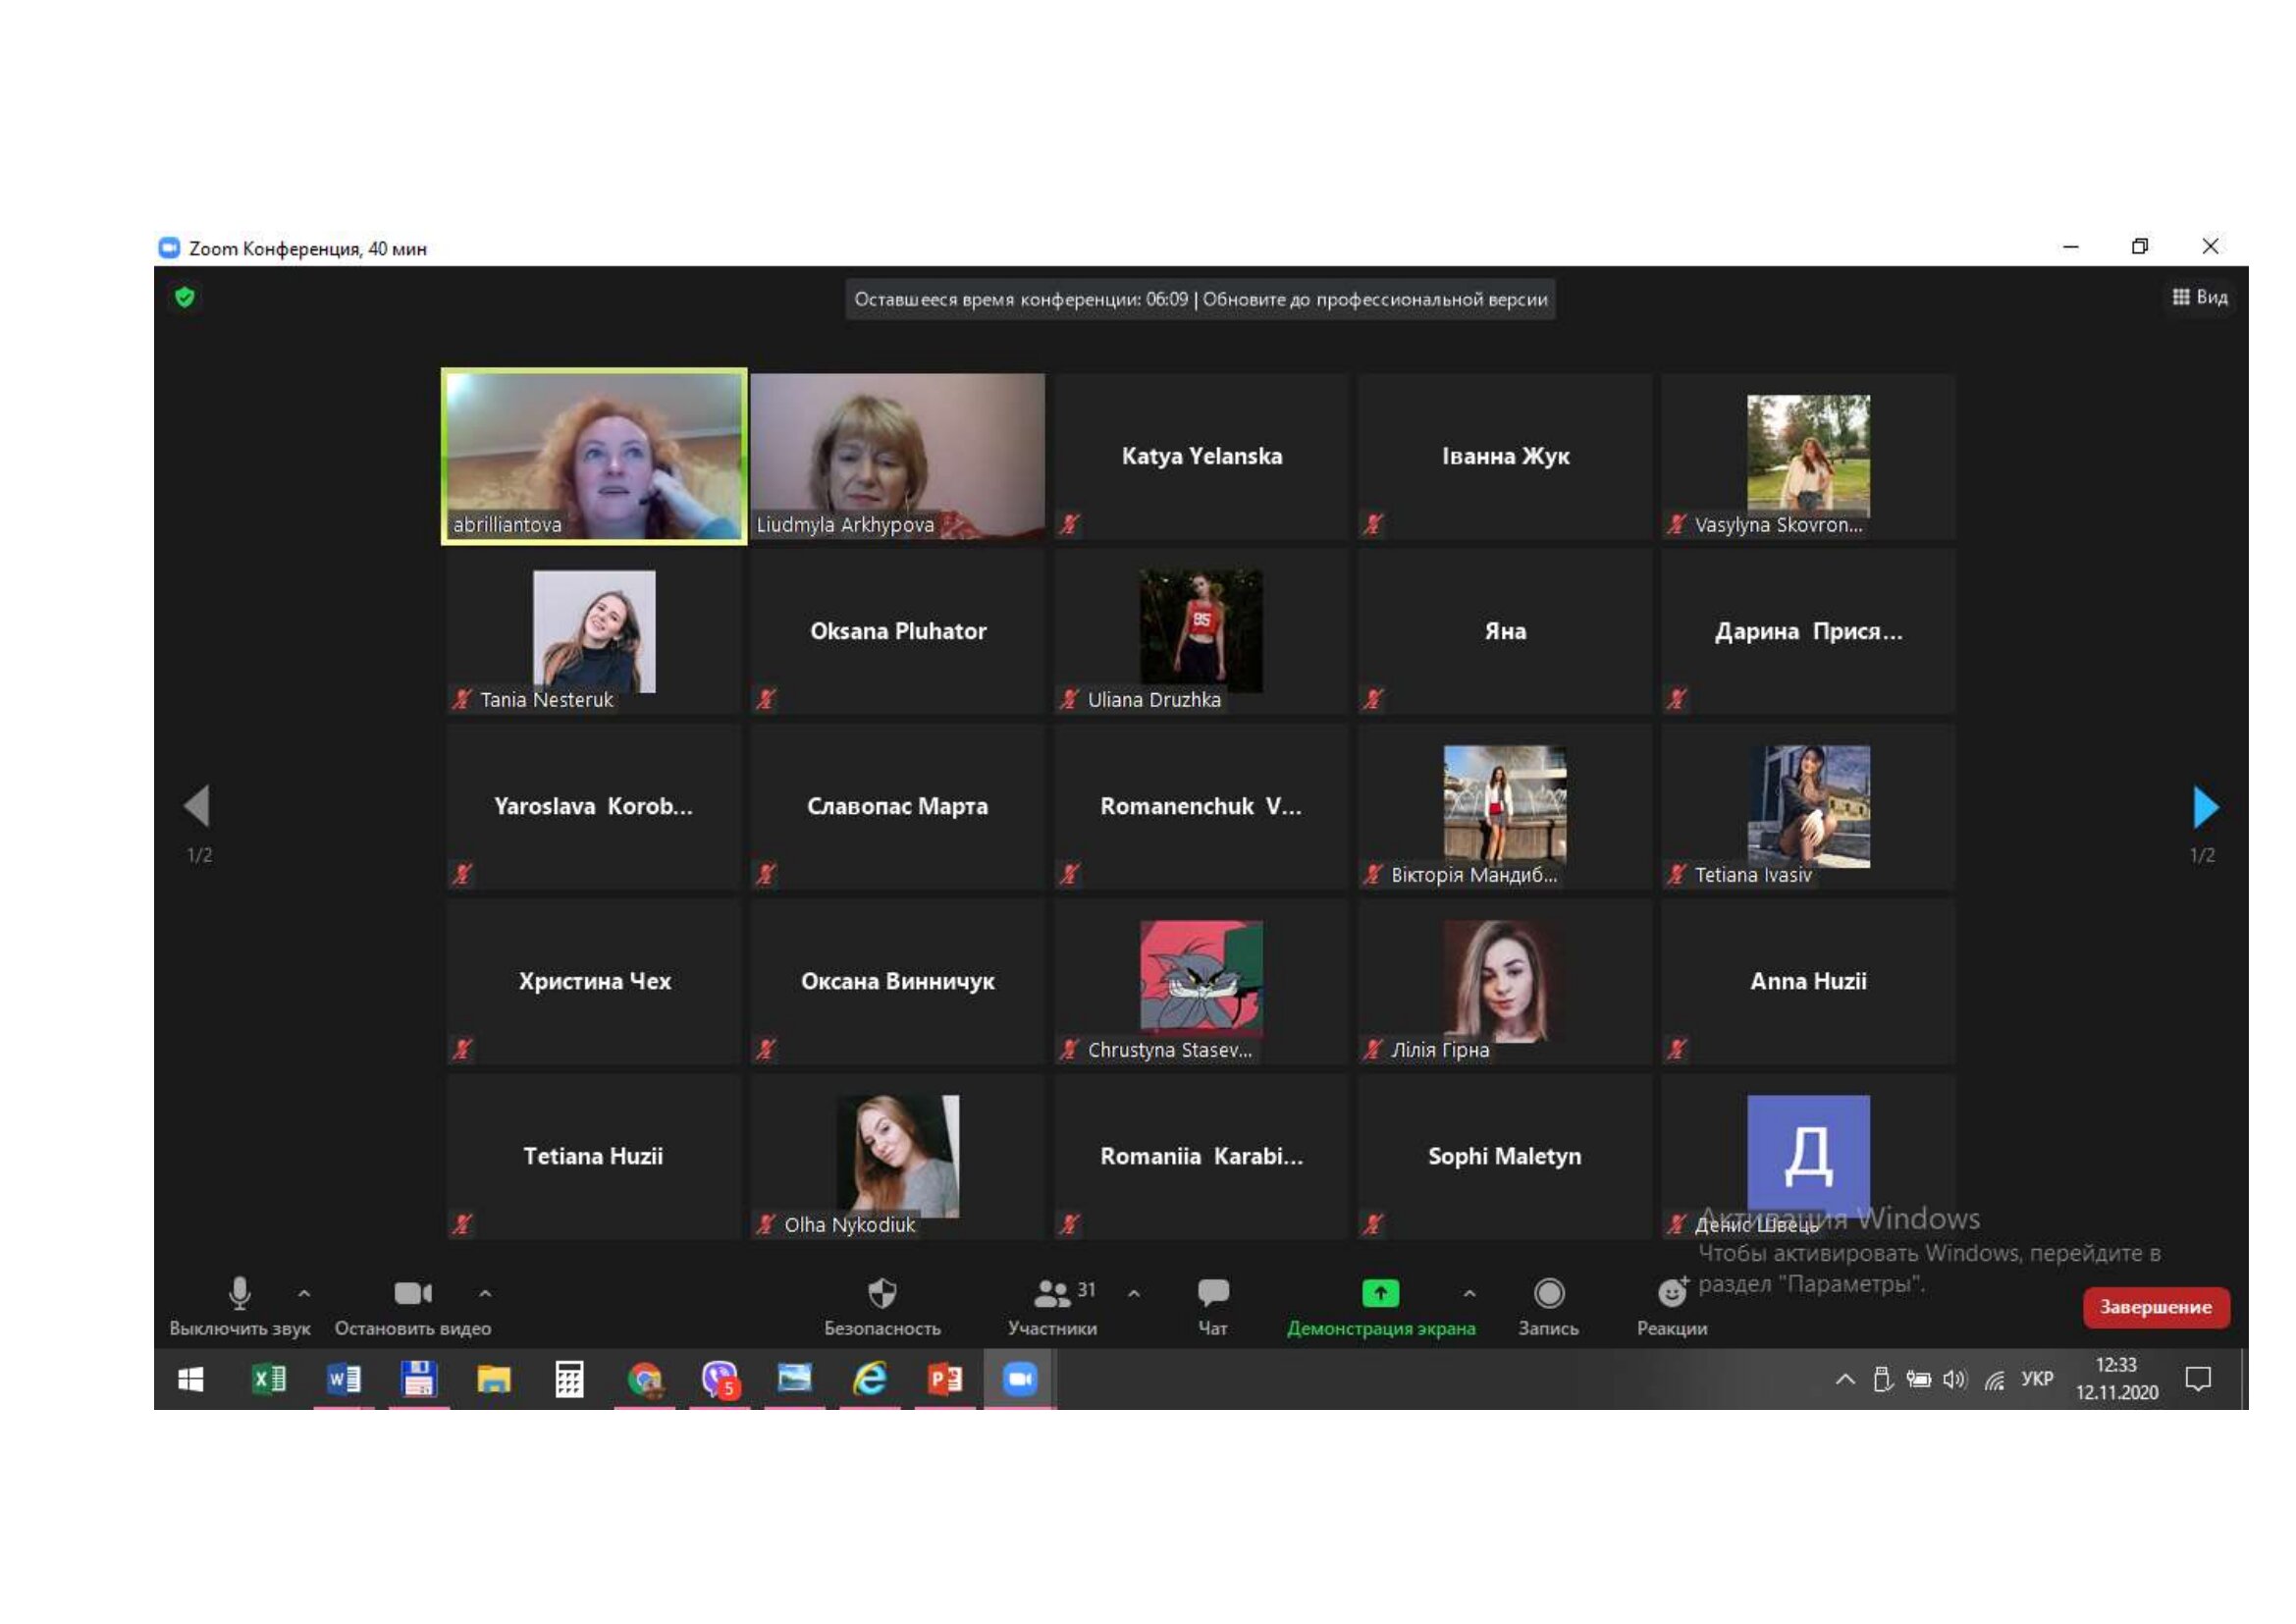Go to next page of participants

click(x=2204, y=807)
